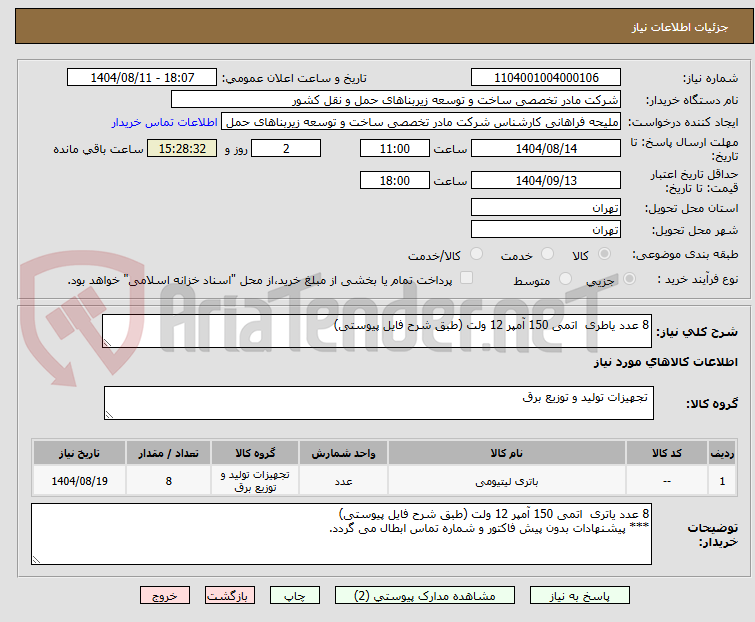The height and width of the screenshot is (622, 755).
Task: Click the بازگشت back button
Action: tap(229, 596)
